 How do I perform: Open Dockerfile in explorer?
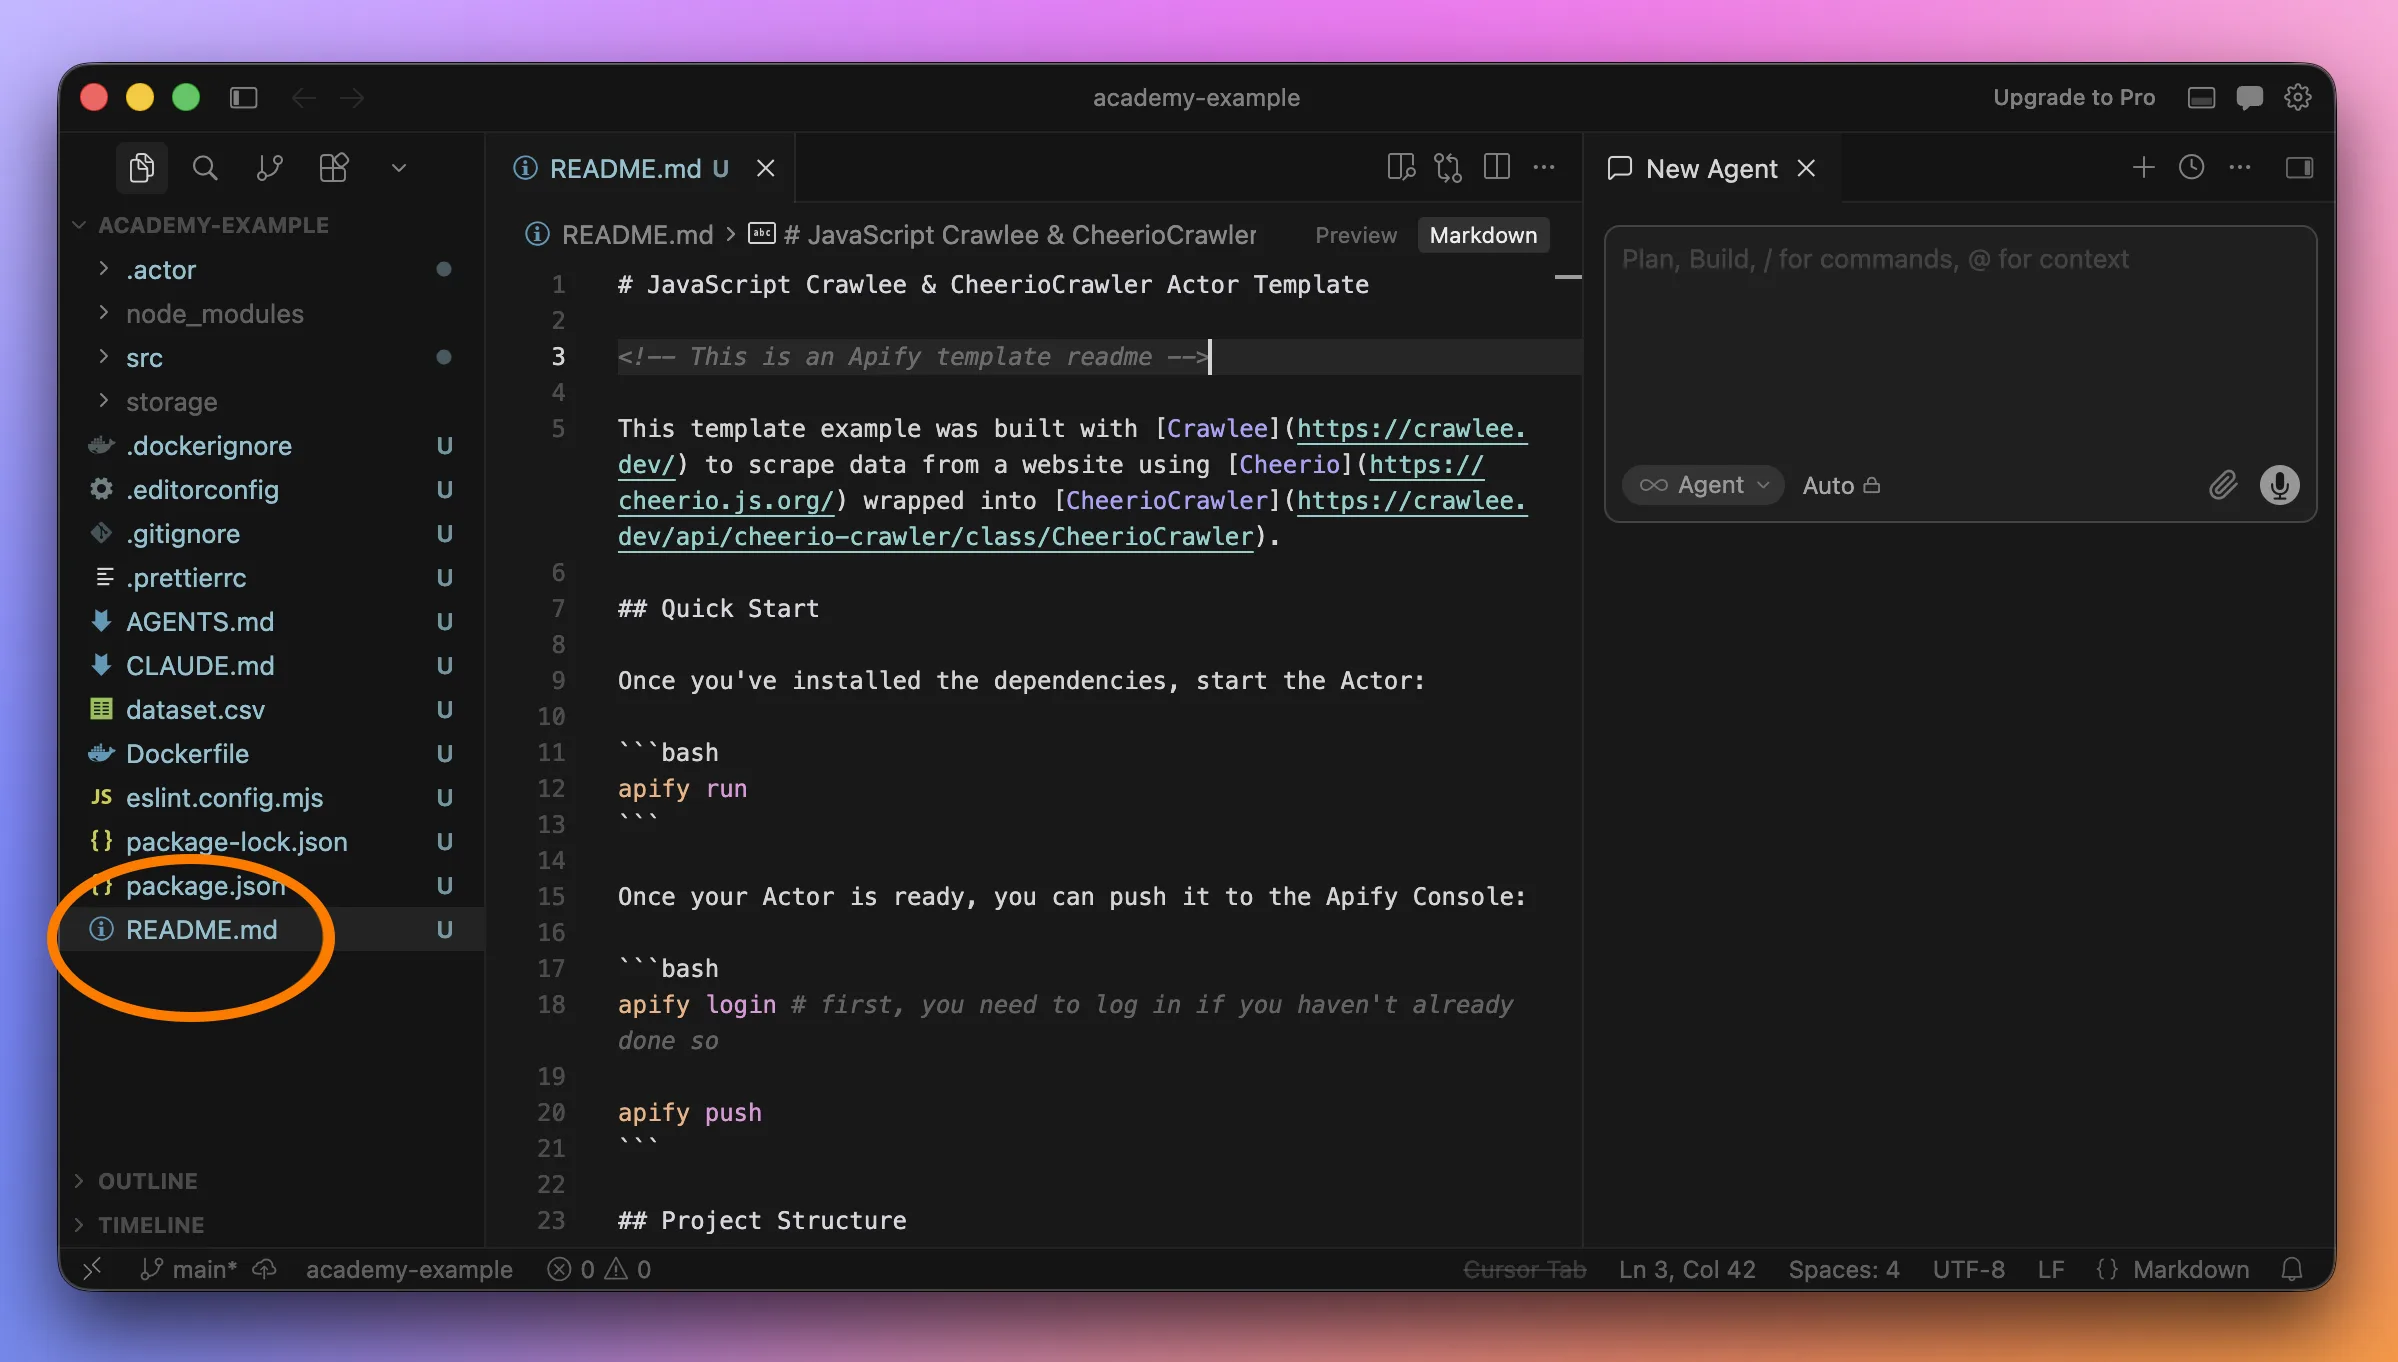(272, 753)
